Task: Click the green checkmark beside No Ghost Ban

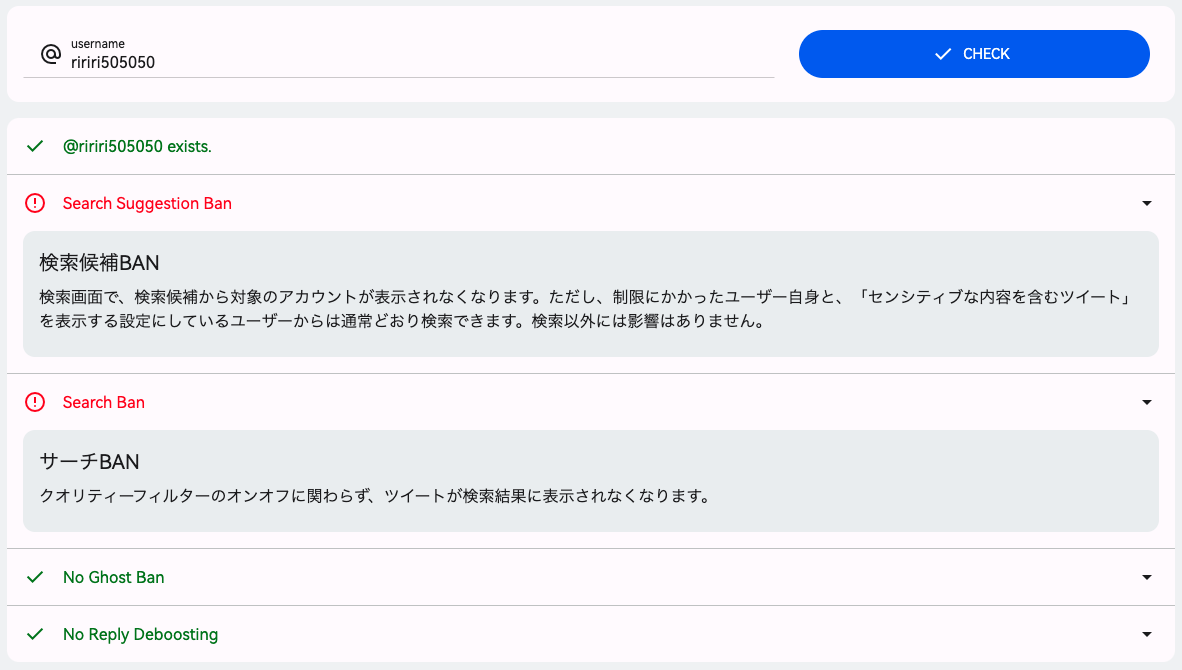Action: (35, 577)
